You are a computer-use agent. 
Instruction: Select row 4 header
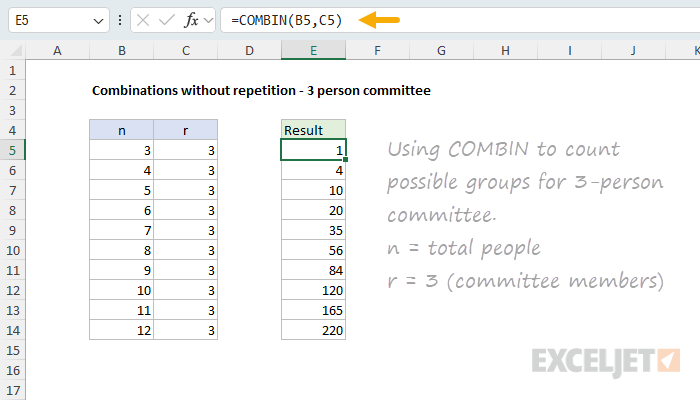(x=12, y=130)
